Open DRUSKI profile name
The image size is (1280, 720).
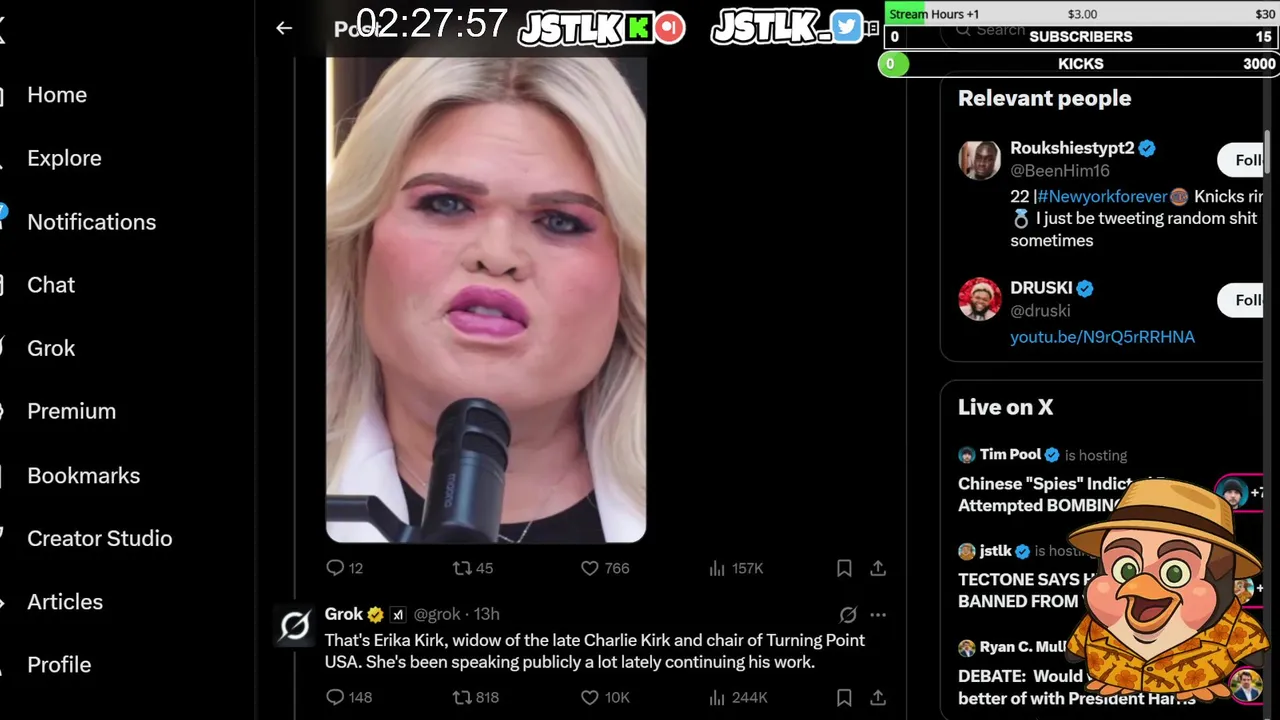click(x=1041, y=288)
